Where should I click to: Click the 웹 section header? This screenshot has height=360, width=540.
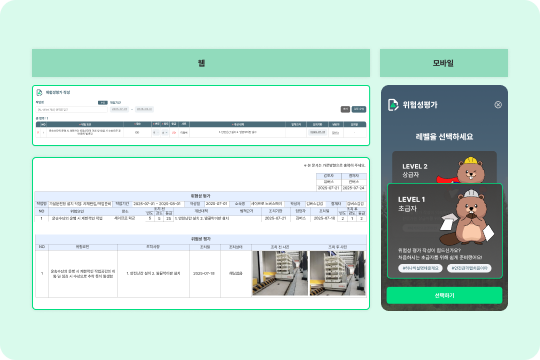pos(201,63)
